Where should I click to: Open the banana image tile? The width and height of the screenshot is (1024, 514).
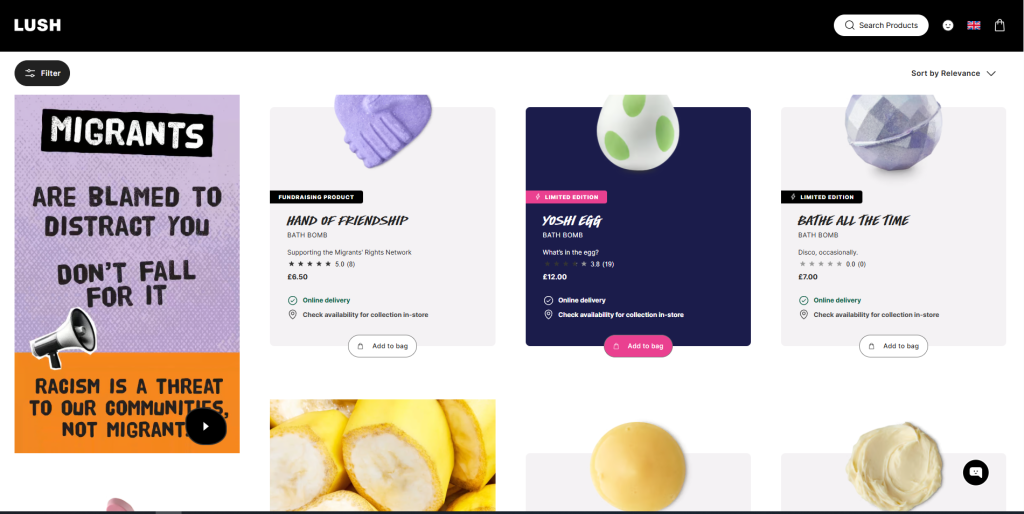point(382,455)
